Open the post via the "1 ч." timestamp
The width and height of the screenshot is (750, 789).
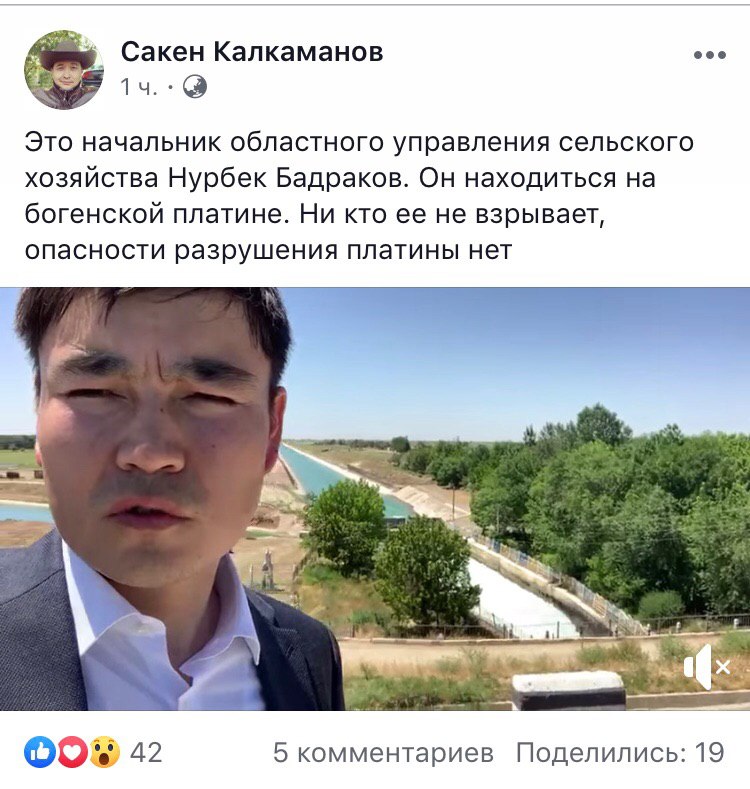pyautogui.click(x=139, y=87)
